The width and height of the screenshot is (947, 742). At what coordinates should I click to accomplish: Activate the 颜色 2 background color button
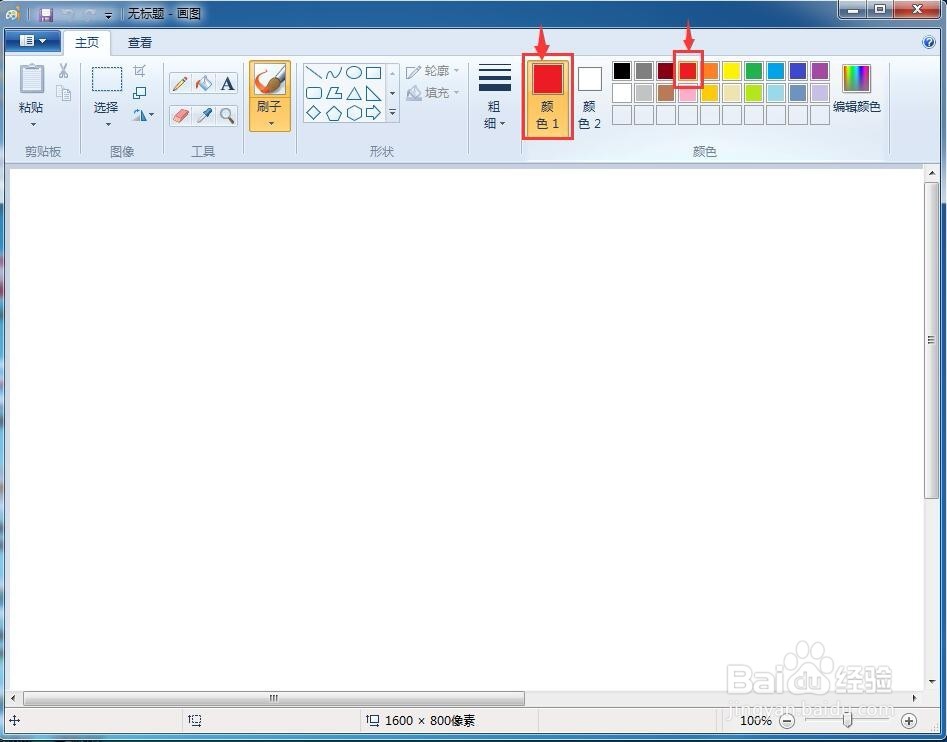[589, 97]
